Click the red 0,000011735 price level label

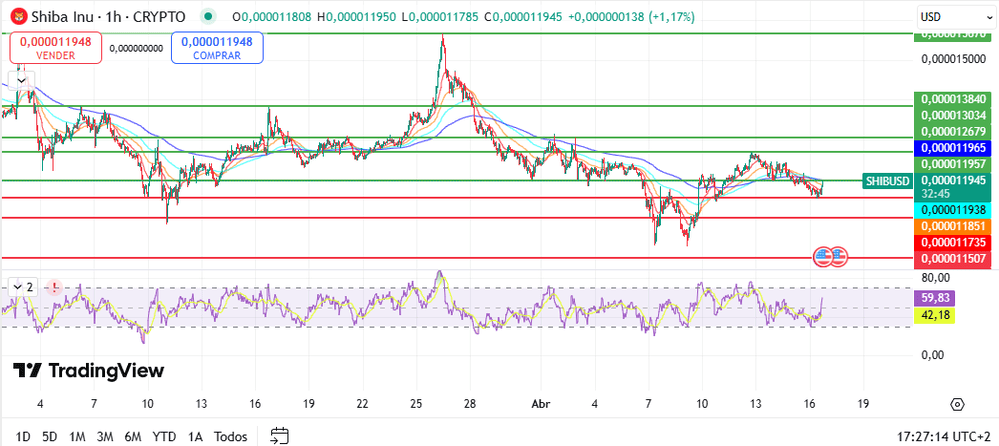click(x=953, y=243)
